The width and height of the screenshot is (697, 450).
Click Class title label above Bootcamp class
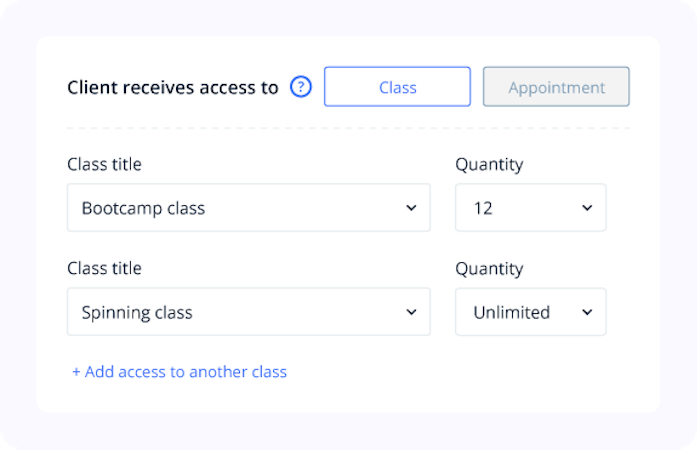[x=104, y=164]
